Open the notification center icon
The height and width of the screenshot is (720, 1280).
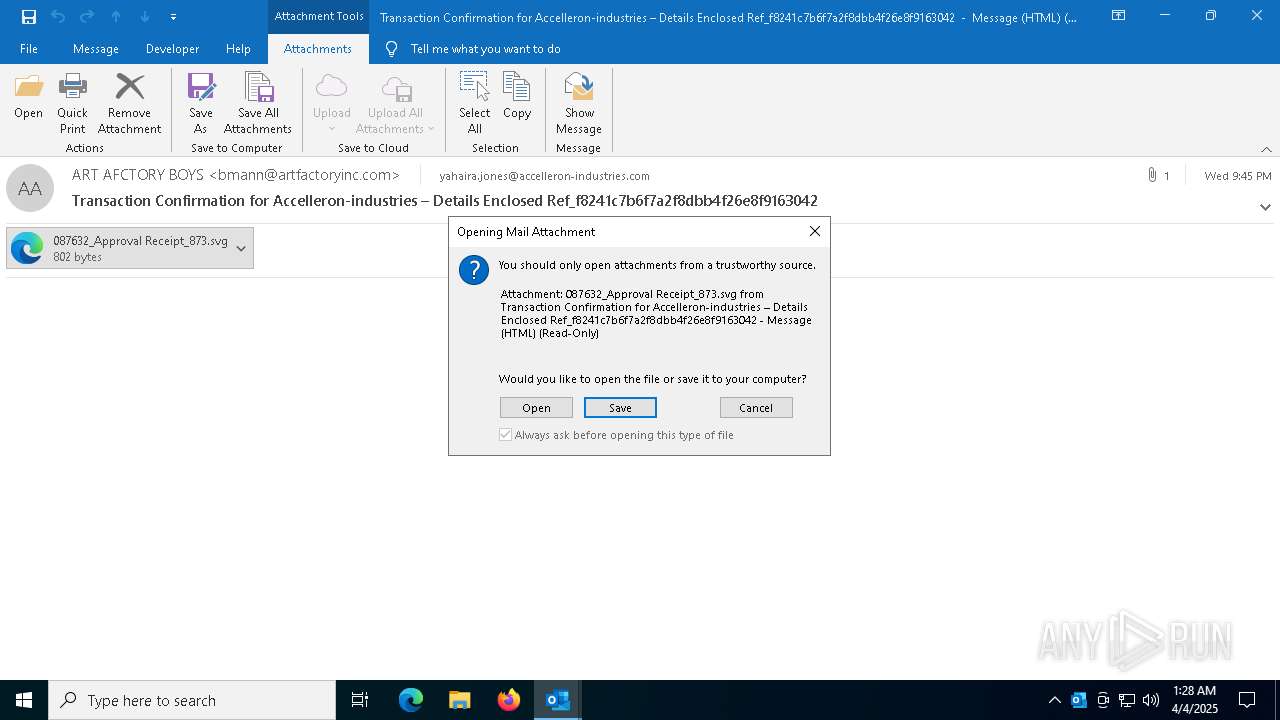(x=1247, y=700)
